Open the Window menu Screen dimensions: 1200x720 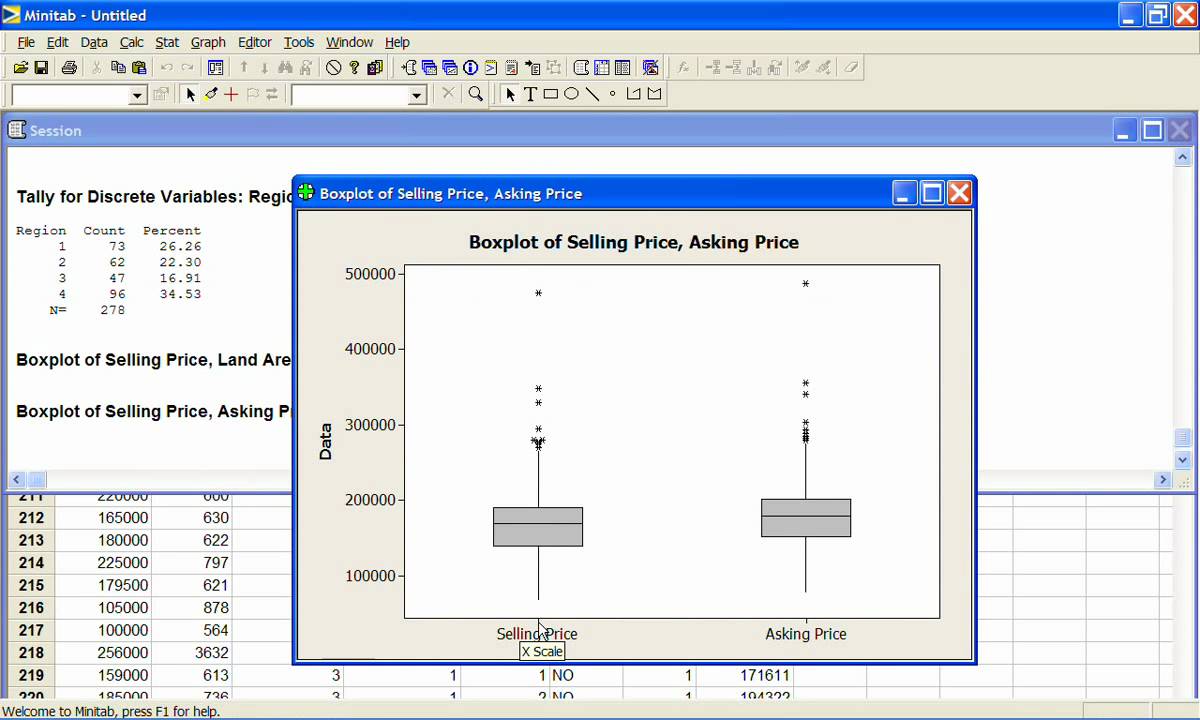point(350,42)
